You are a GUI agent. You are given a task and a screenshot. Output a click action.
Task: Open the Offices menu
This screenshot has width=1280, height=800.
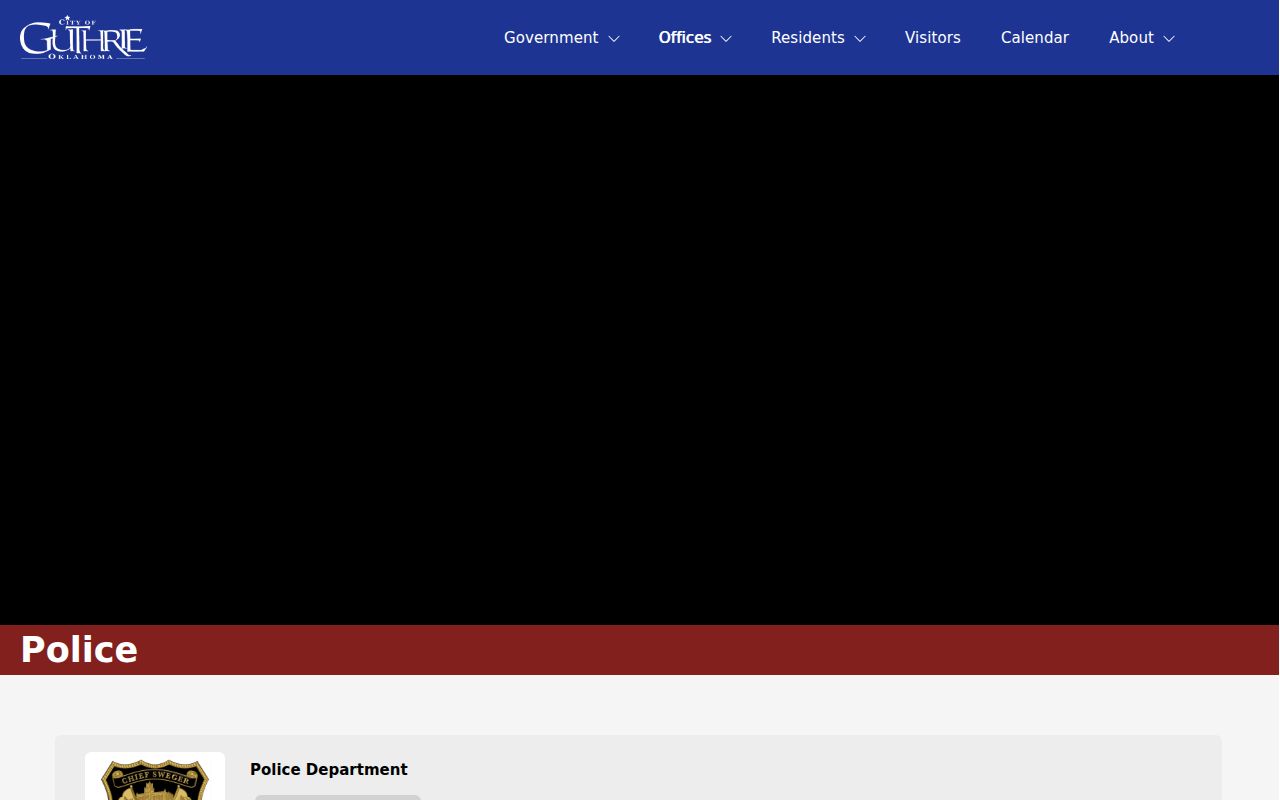click(x=685, y=38)
